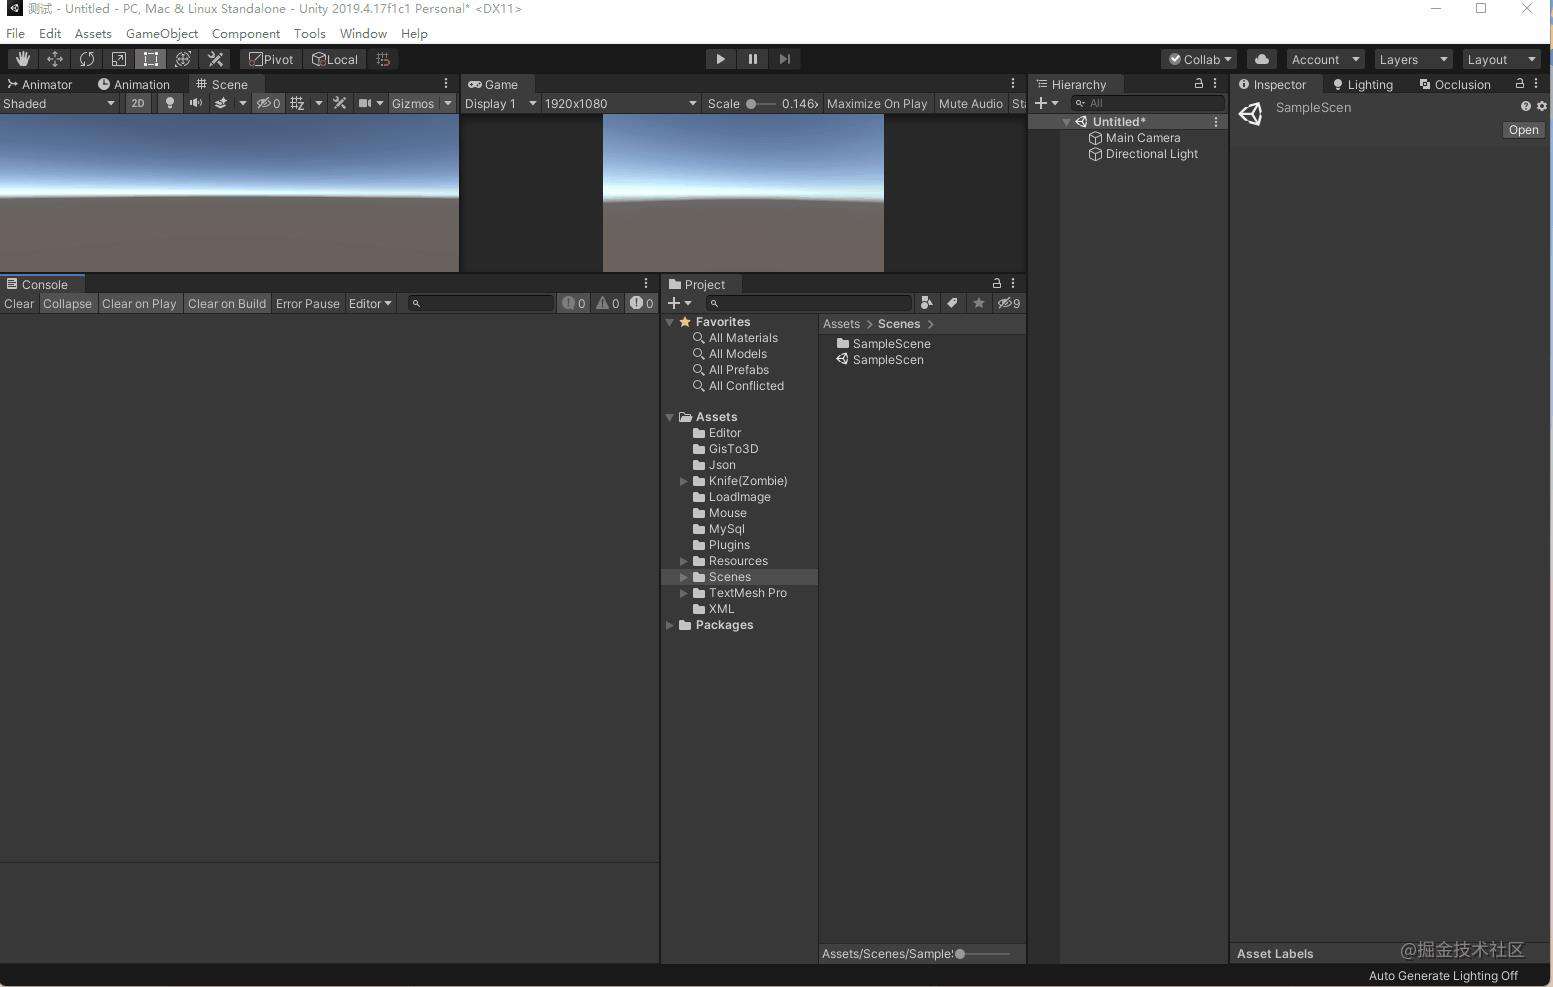This screenshot has width=1553, height=987.
Task: Open the Display 1 dropdown
Action: coord(500,103)
